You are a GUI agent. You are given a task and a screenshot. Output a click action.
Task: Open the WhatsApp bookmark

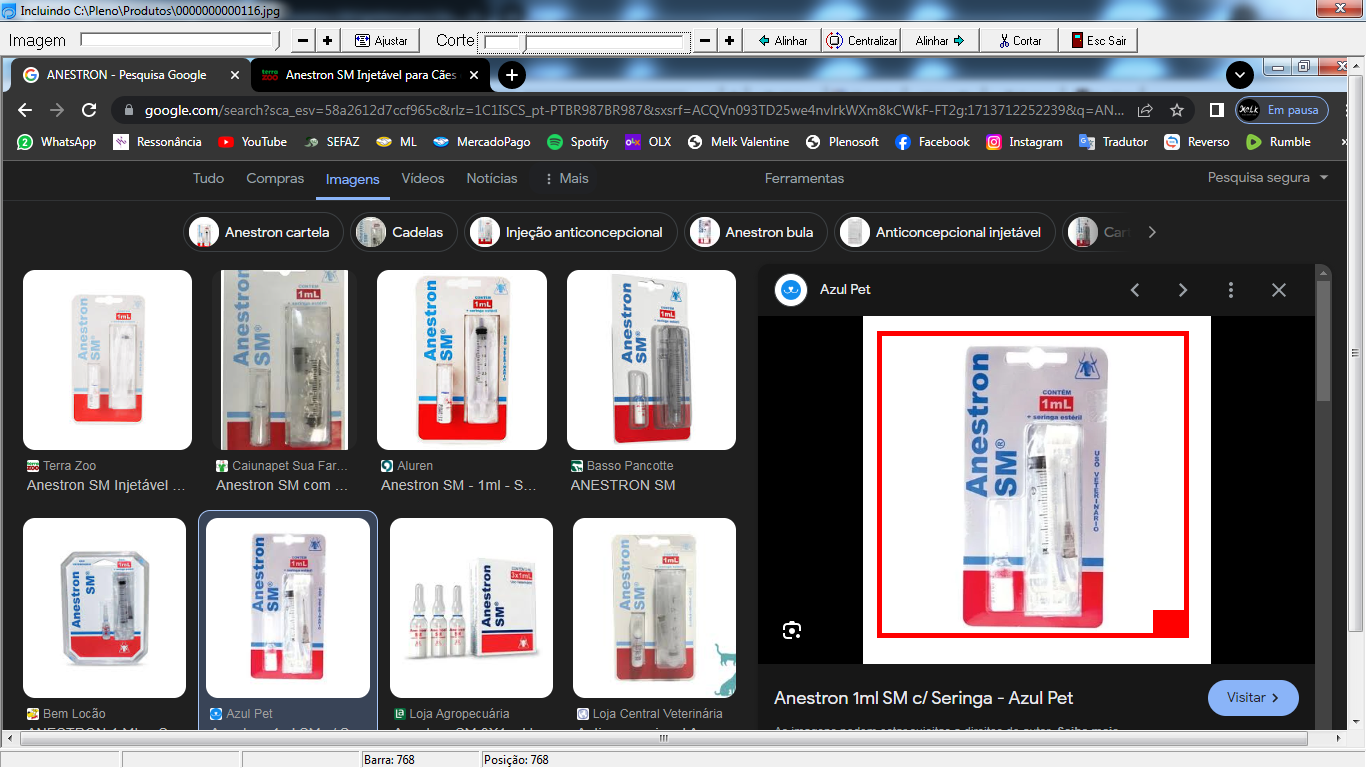57,142
